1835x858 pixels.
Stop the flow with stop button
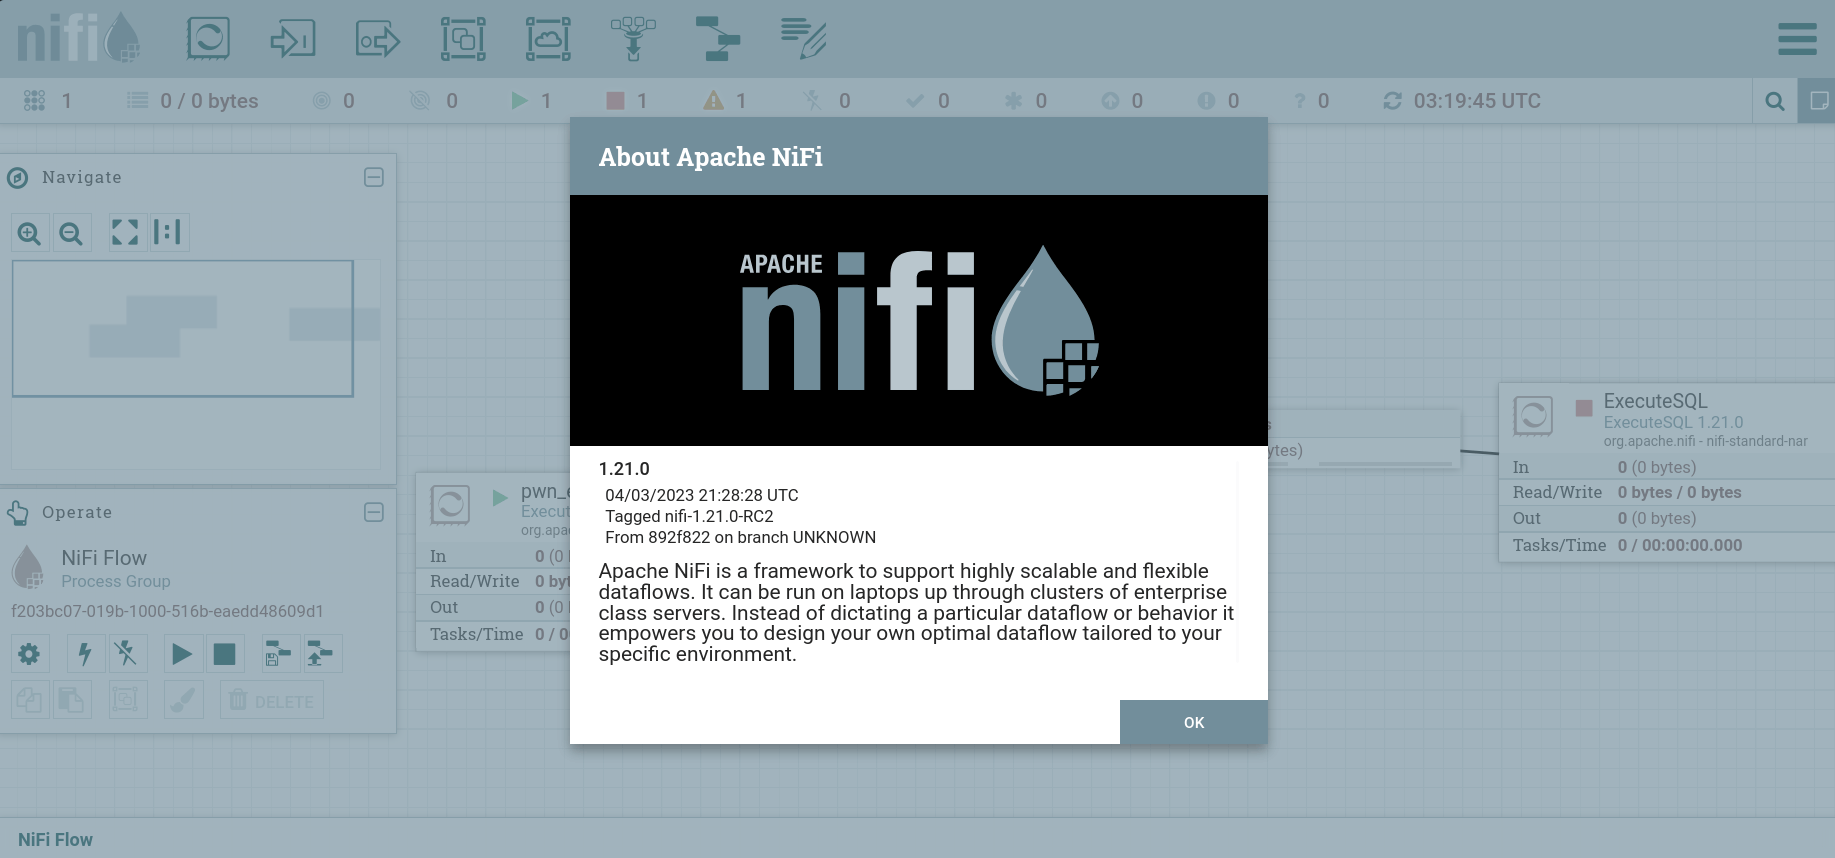click(224, 654)
